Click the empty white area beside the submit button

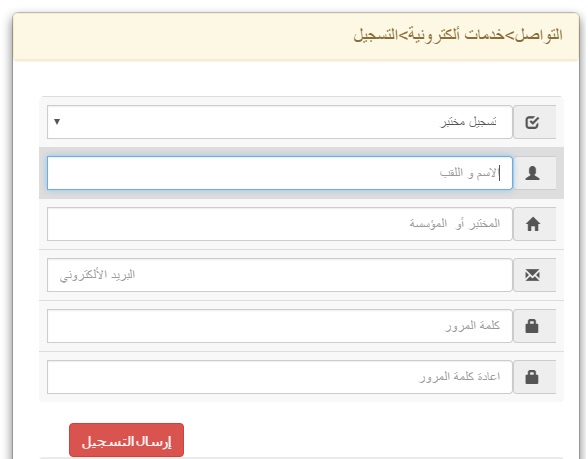point(375,440)
